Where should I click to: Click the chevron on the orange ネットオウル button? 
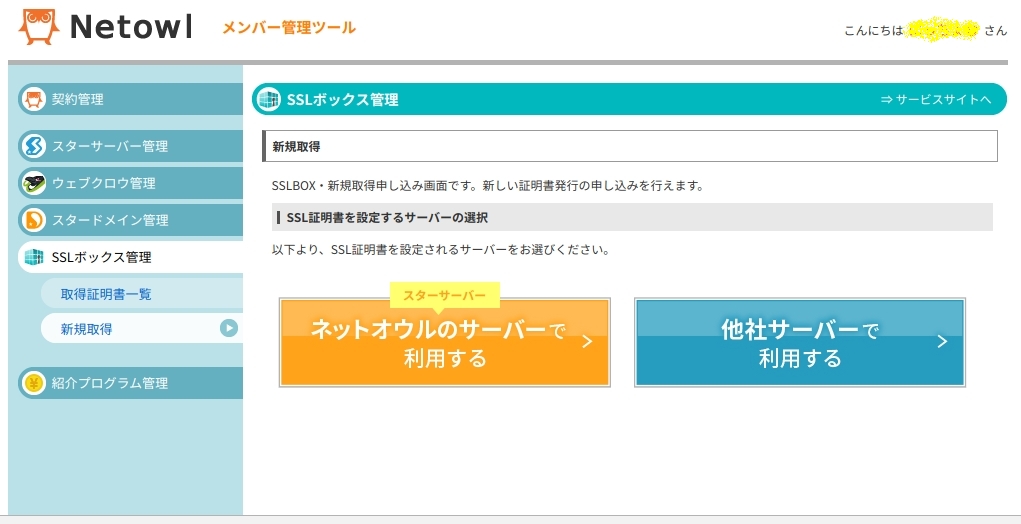tap(587, 342)
